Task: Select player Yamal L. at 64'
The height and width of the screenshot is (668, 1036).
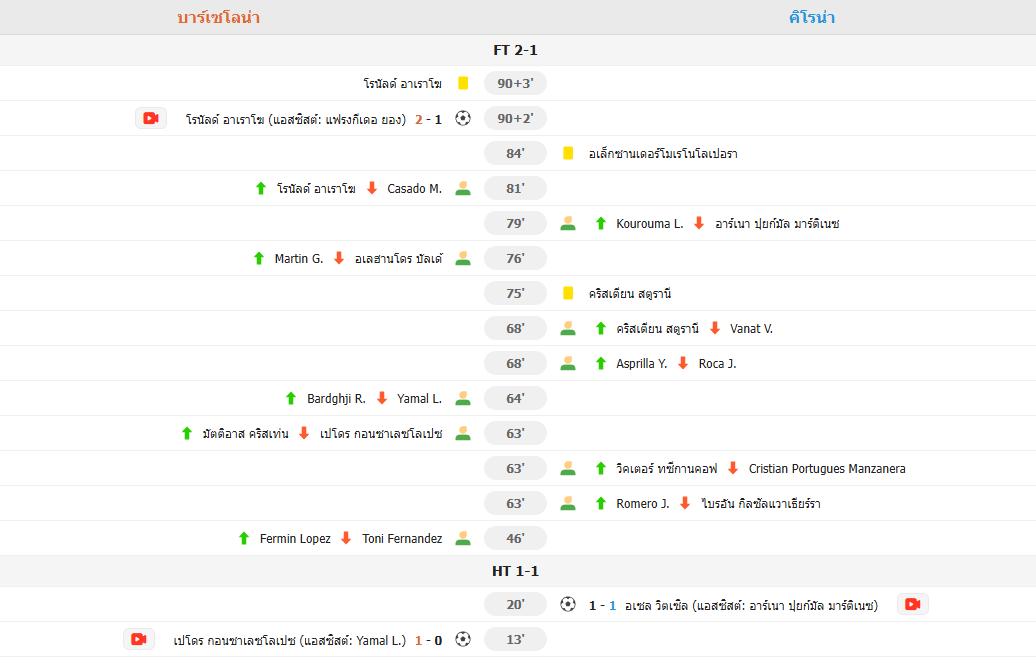Action: pyautogui.click(x=419, y=399)
